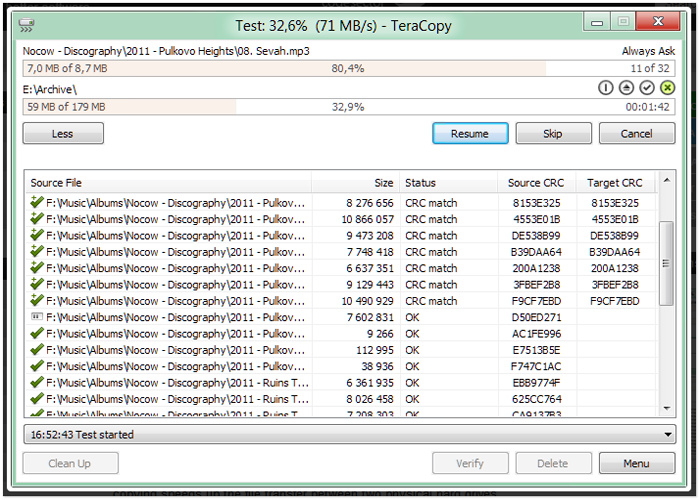Sort by Target CRC column header
This screenshot has height=500, width=700.
pos(615,183)
